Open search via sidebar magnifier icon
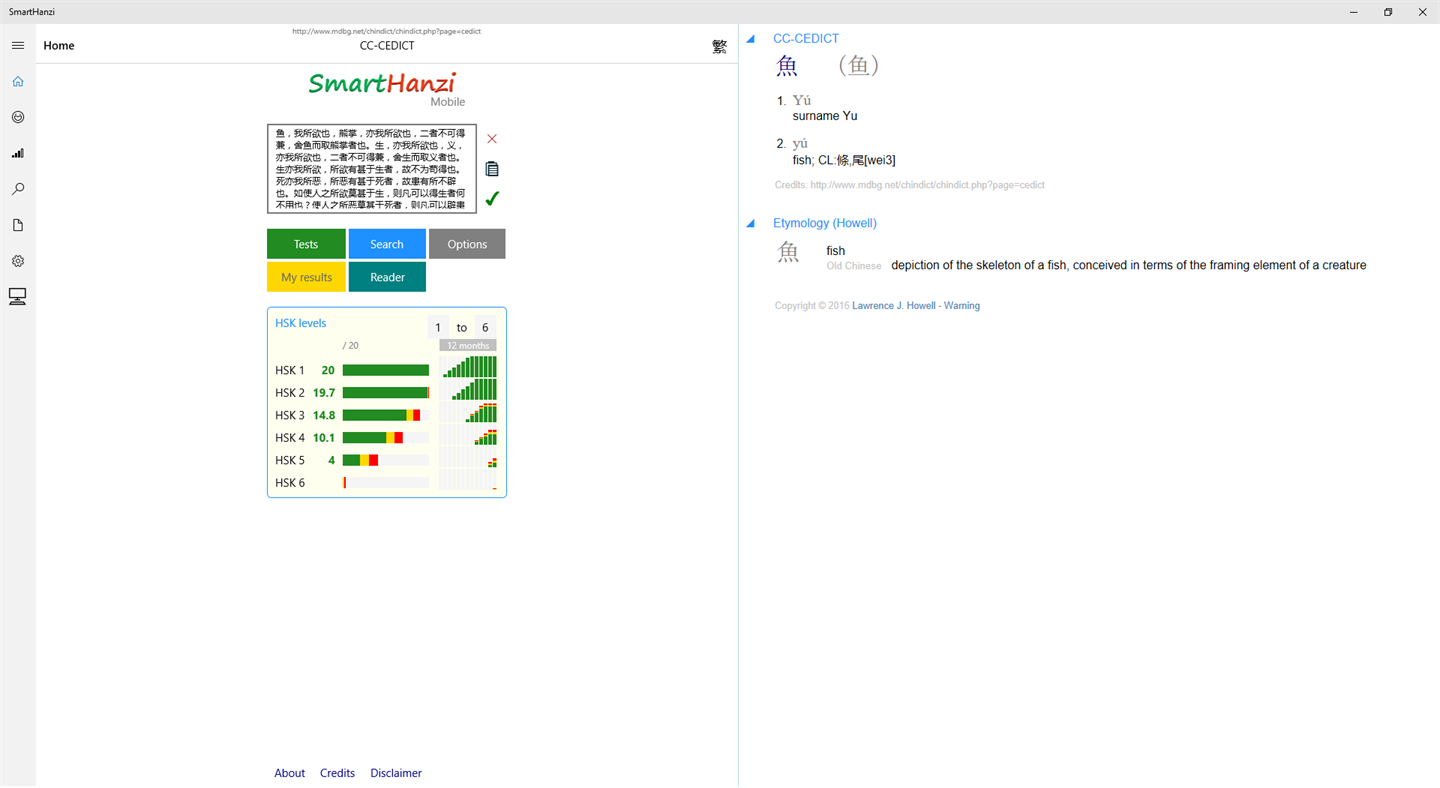Screen dimensions: 1440x788 point(18,189)
